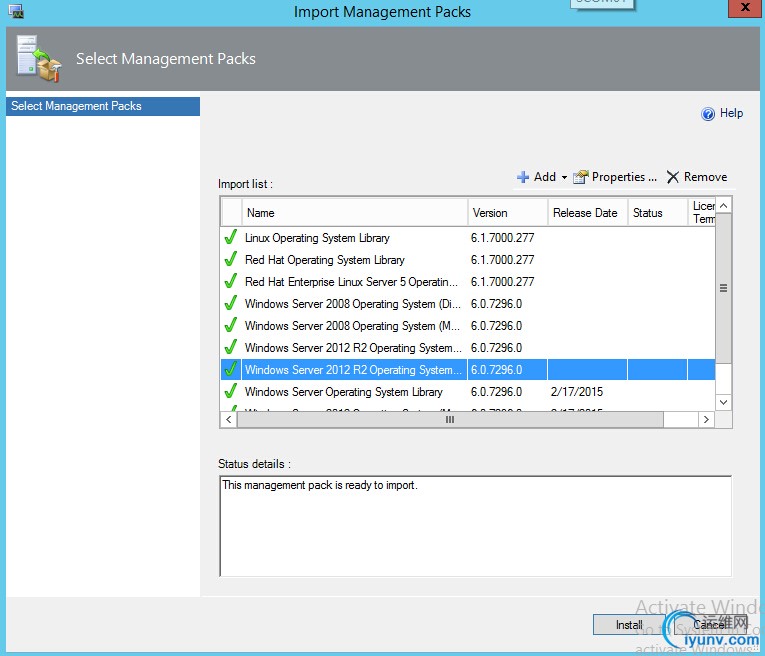Image resolution: width=765 pixels, height=656 pixels.
Task: Sort list by Release Date column header
Action: [x=587, y=213]
